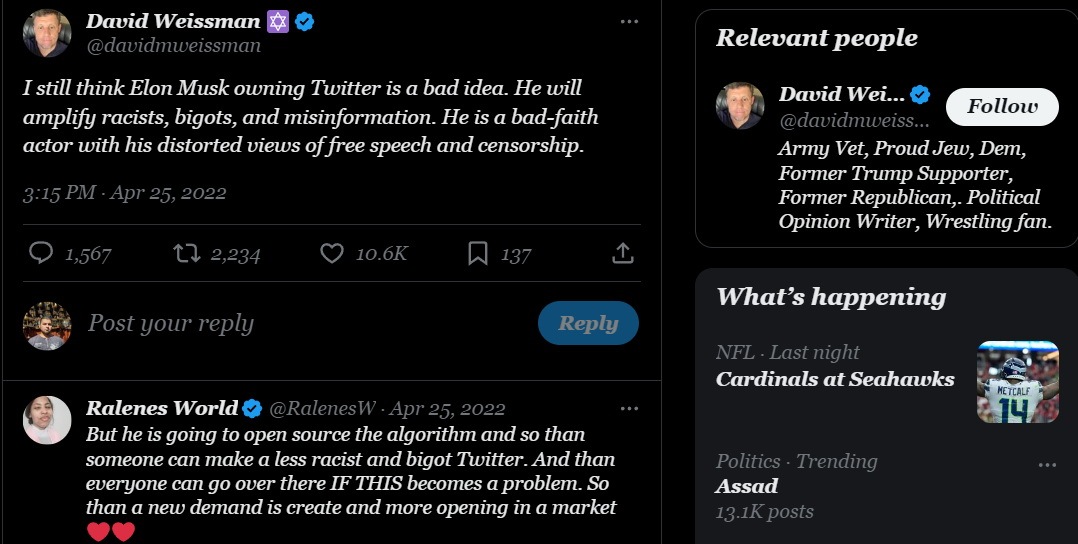Click David Weissman's blue verified badge in the tweet

[x=305, y=21]
